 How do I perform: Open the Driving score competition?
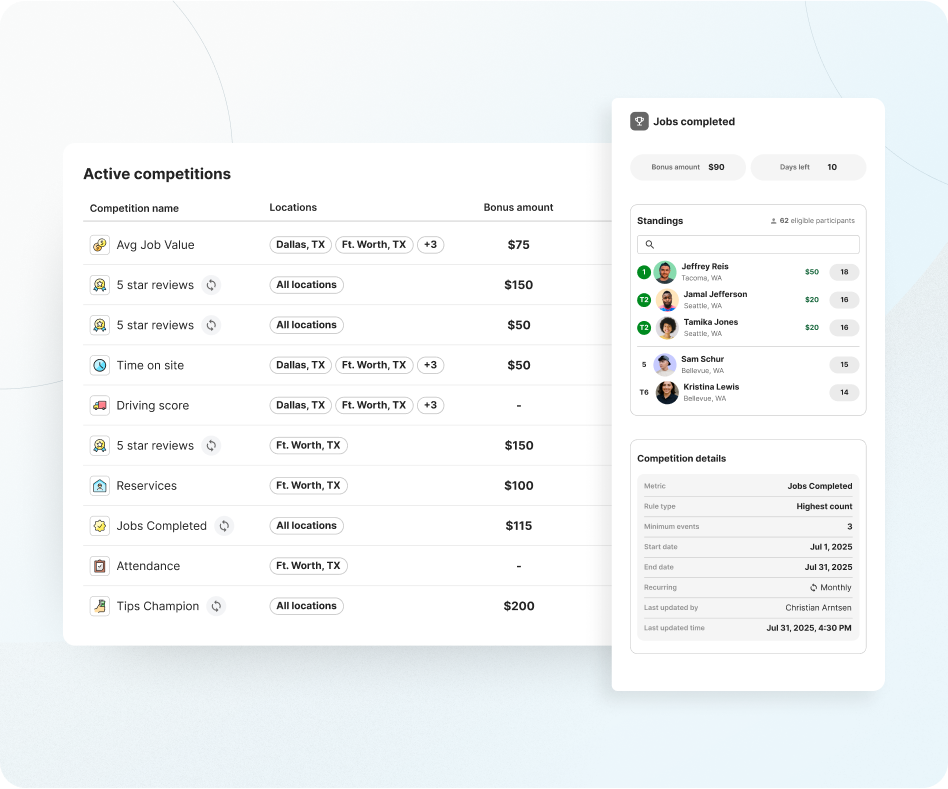point(153,406)
